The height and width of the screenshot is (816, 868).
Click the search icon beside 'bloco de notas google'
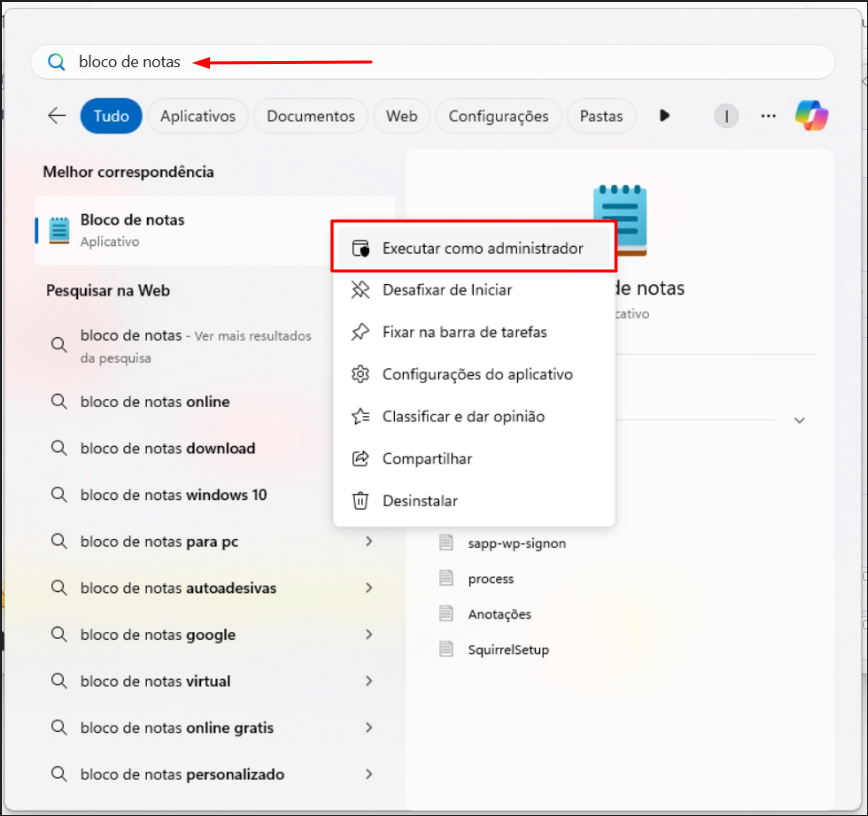[59, 634]
